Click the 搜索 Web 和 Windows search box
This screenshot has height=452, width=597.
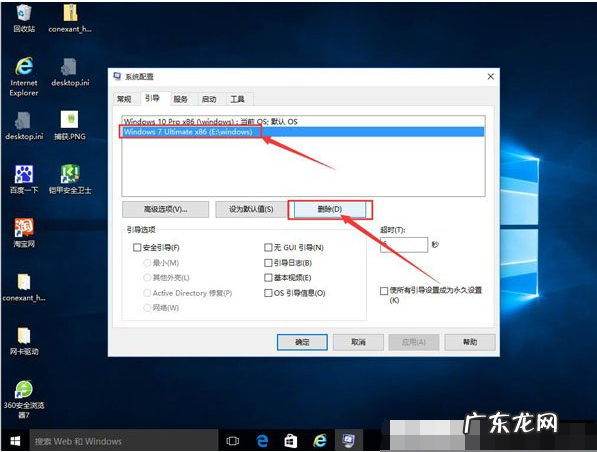tap(124, 441)
